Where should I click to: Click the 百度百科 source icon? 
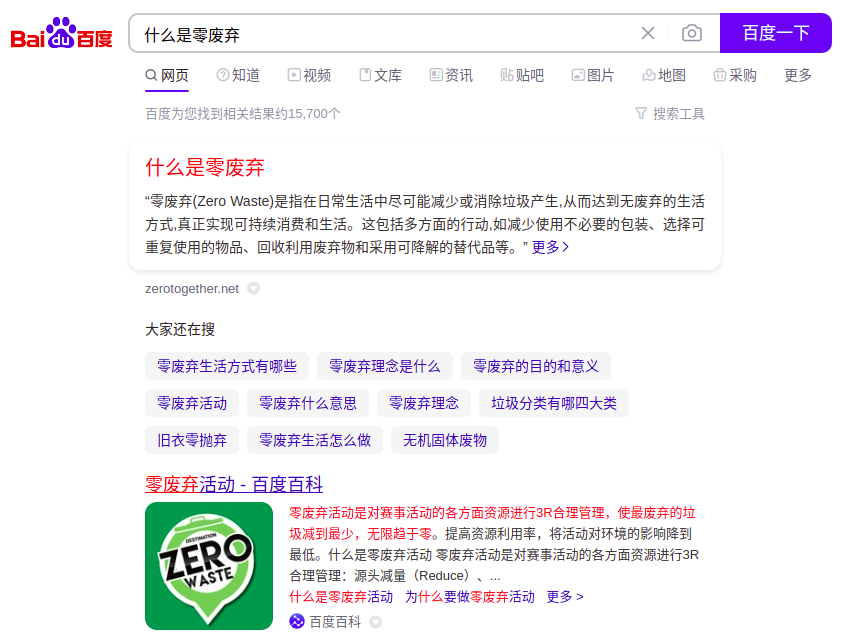pos(297,621)
